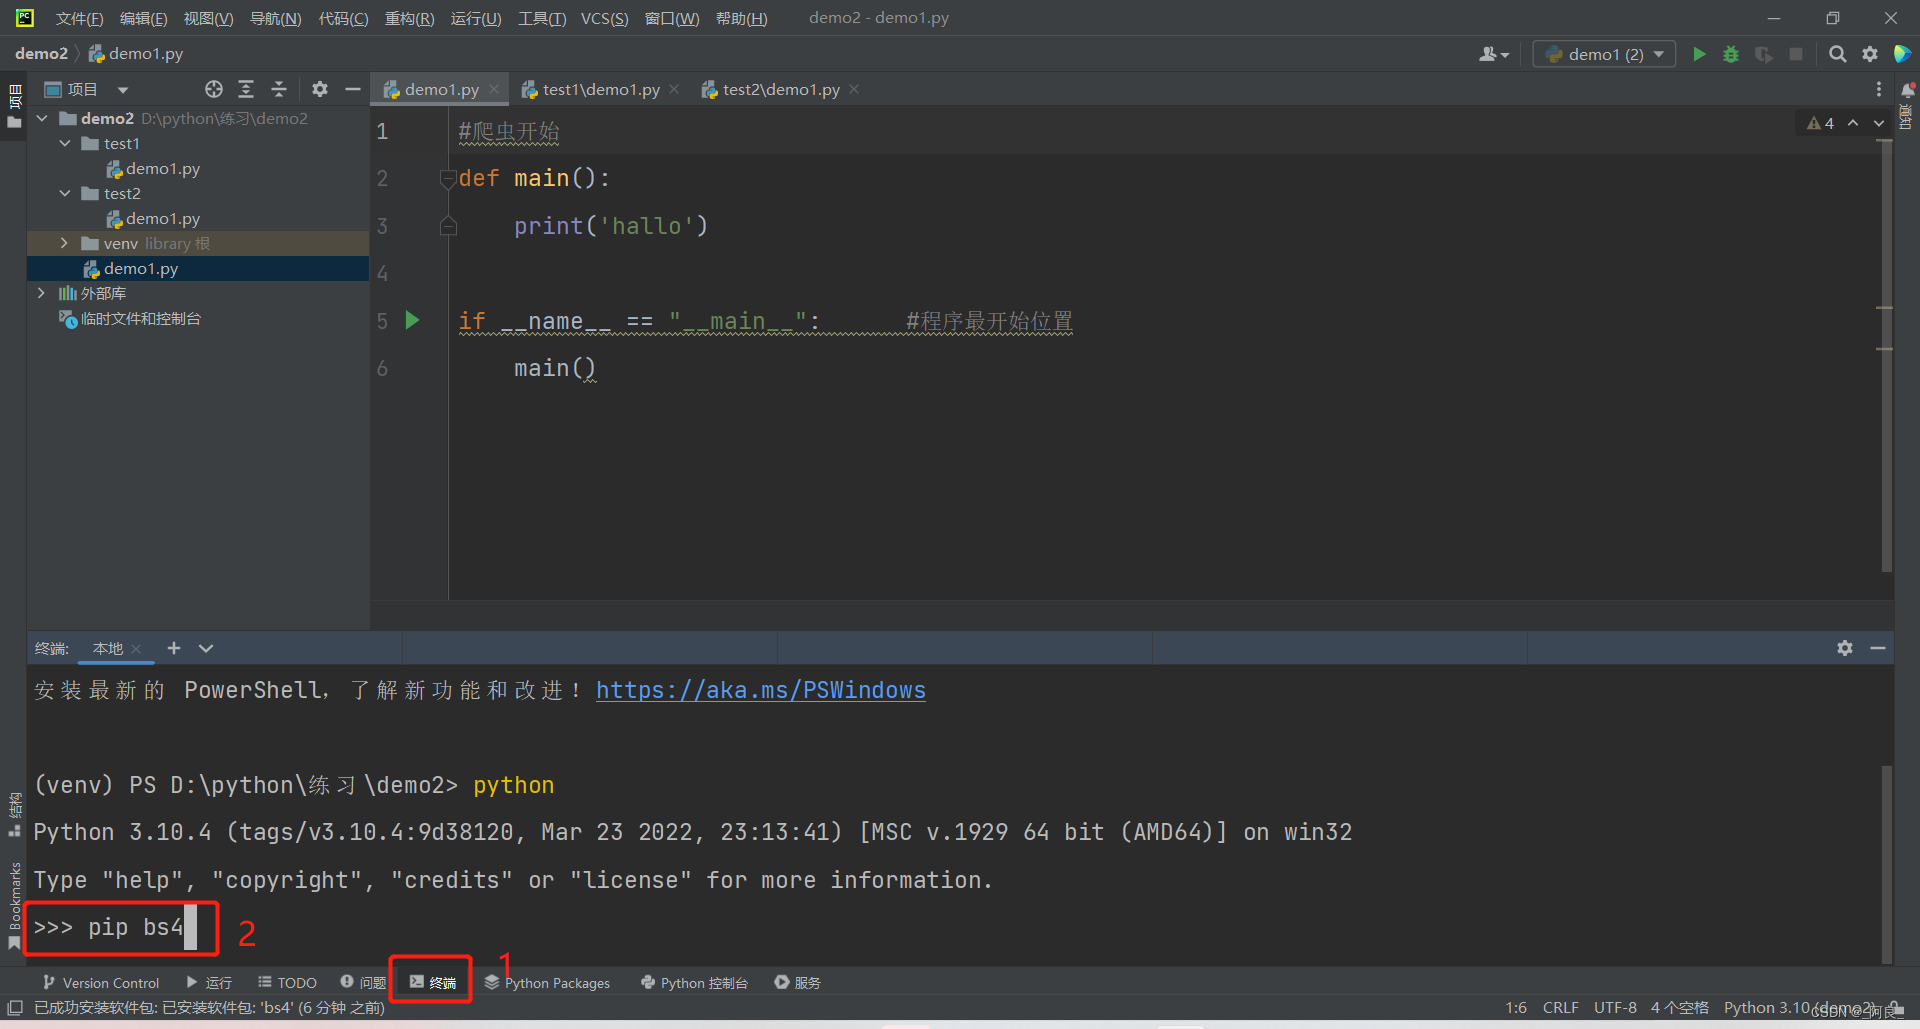The height and width of the screenshot is (1029, 1920).
Task: Switch to test2\demo1.py editor tab
Action: pos(771,89)
